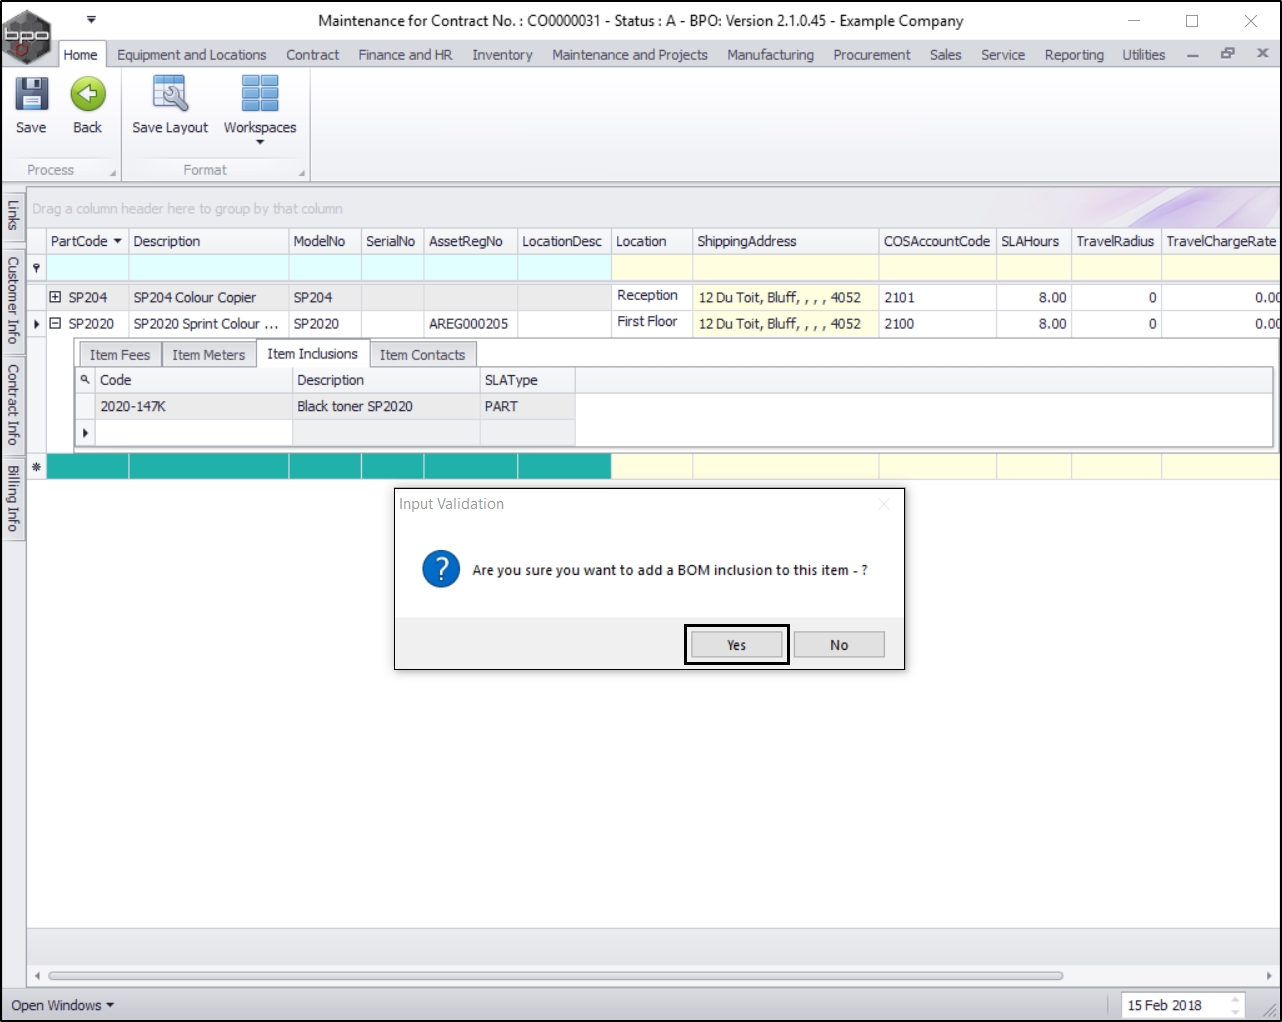Expand the Format group launcher
The height and width of the screenshot is (1022, 1282).
tap(301, 173)
